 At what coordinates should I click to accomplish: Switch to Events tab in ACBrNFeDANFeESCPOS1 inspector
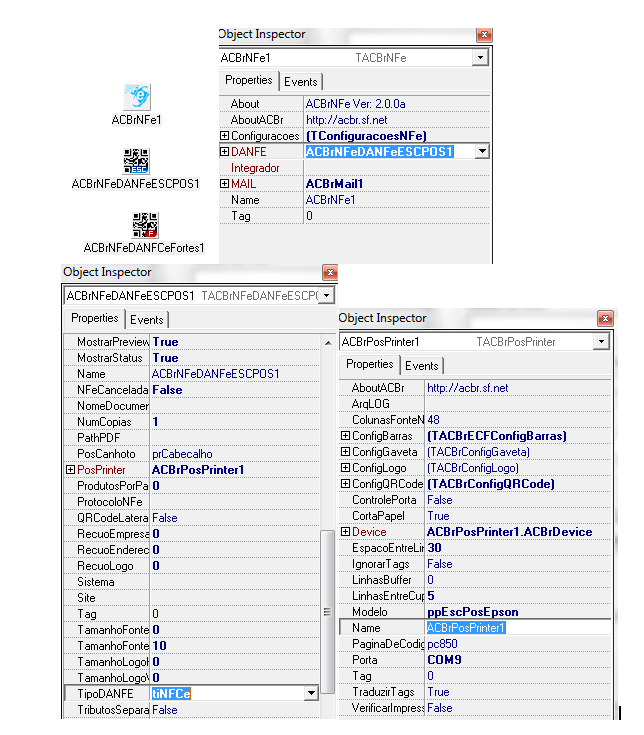point(147,320)
